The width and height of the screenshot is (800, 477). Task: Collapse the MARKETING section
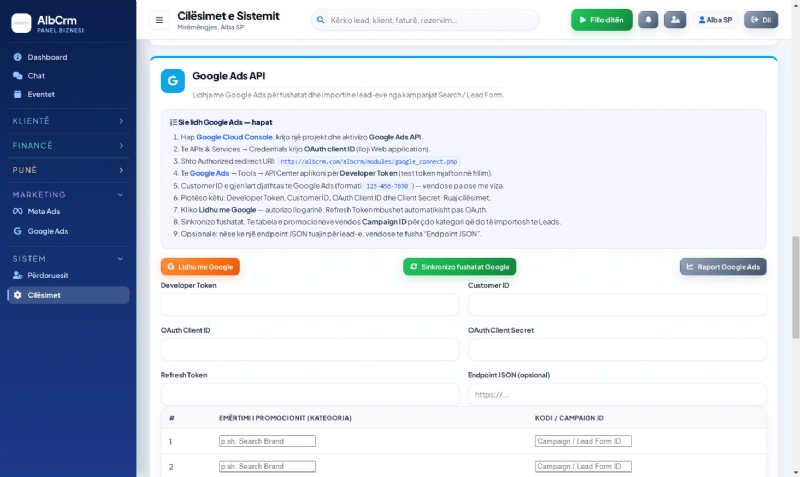click(x=68, y=194)
